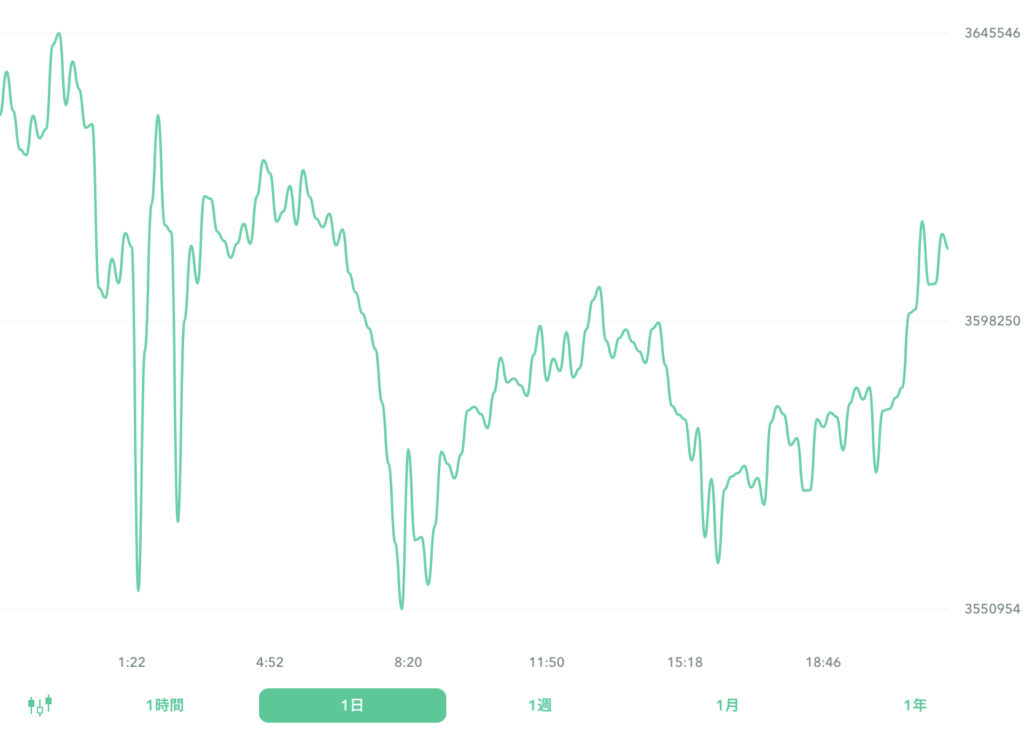Click the 1:22 time axis label
Image resolution: width=1024 pixels, height=735 pixels.
132,662
